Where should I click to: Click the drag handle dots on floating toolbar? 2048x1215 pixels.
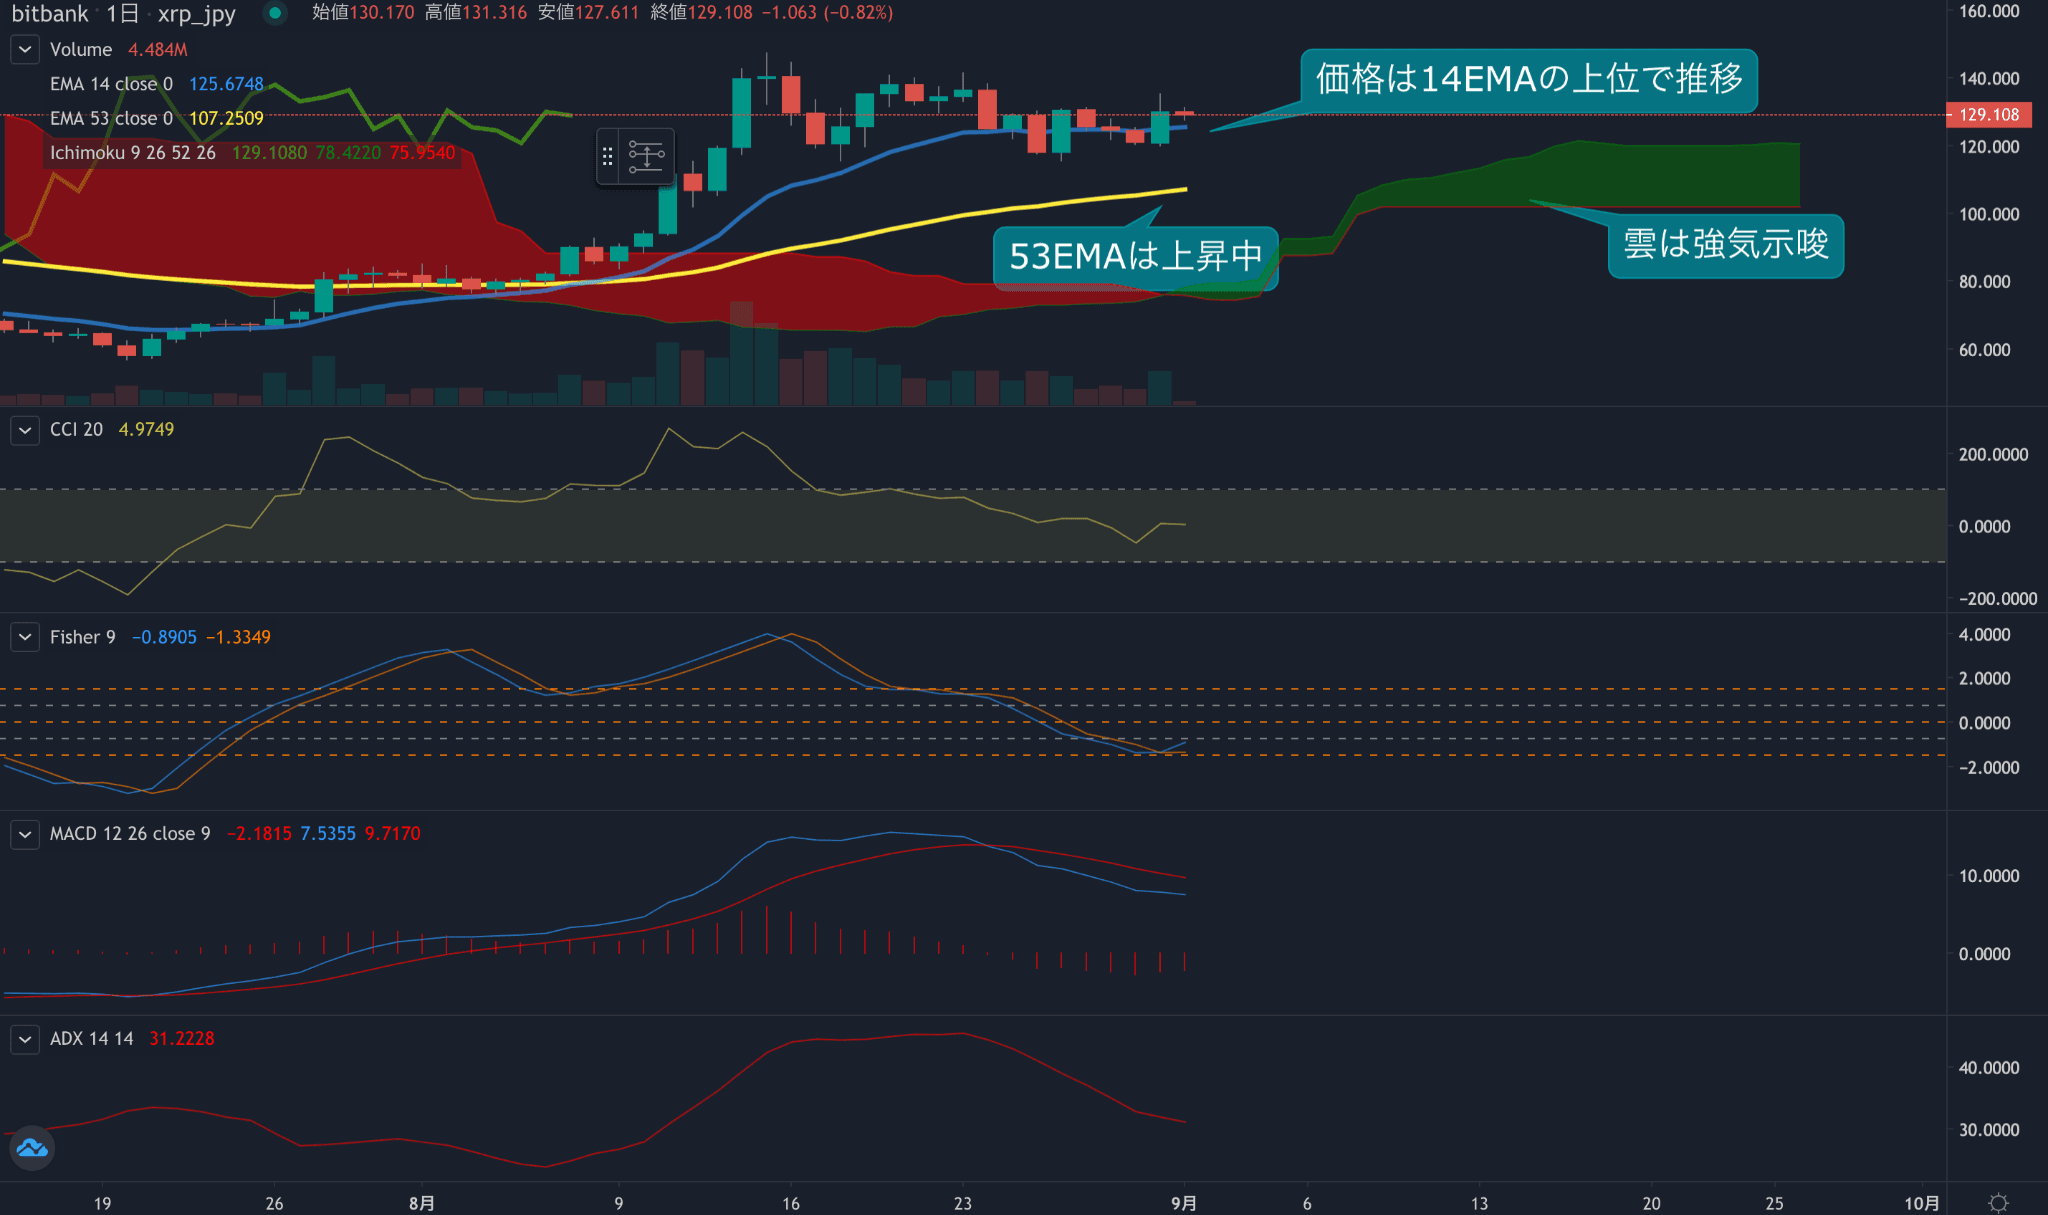tap(609, 156)
